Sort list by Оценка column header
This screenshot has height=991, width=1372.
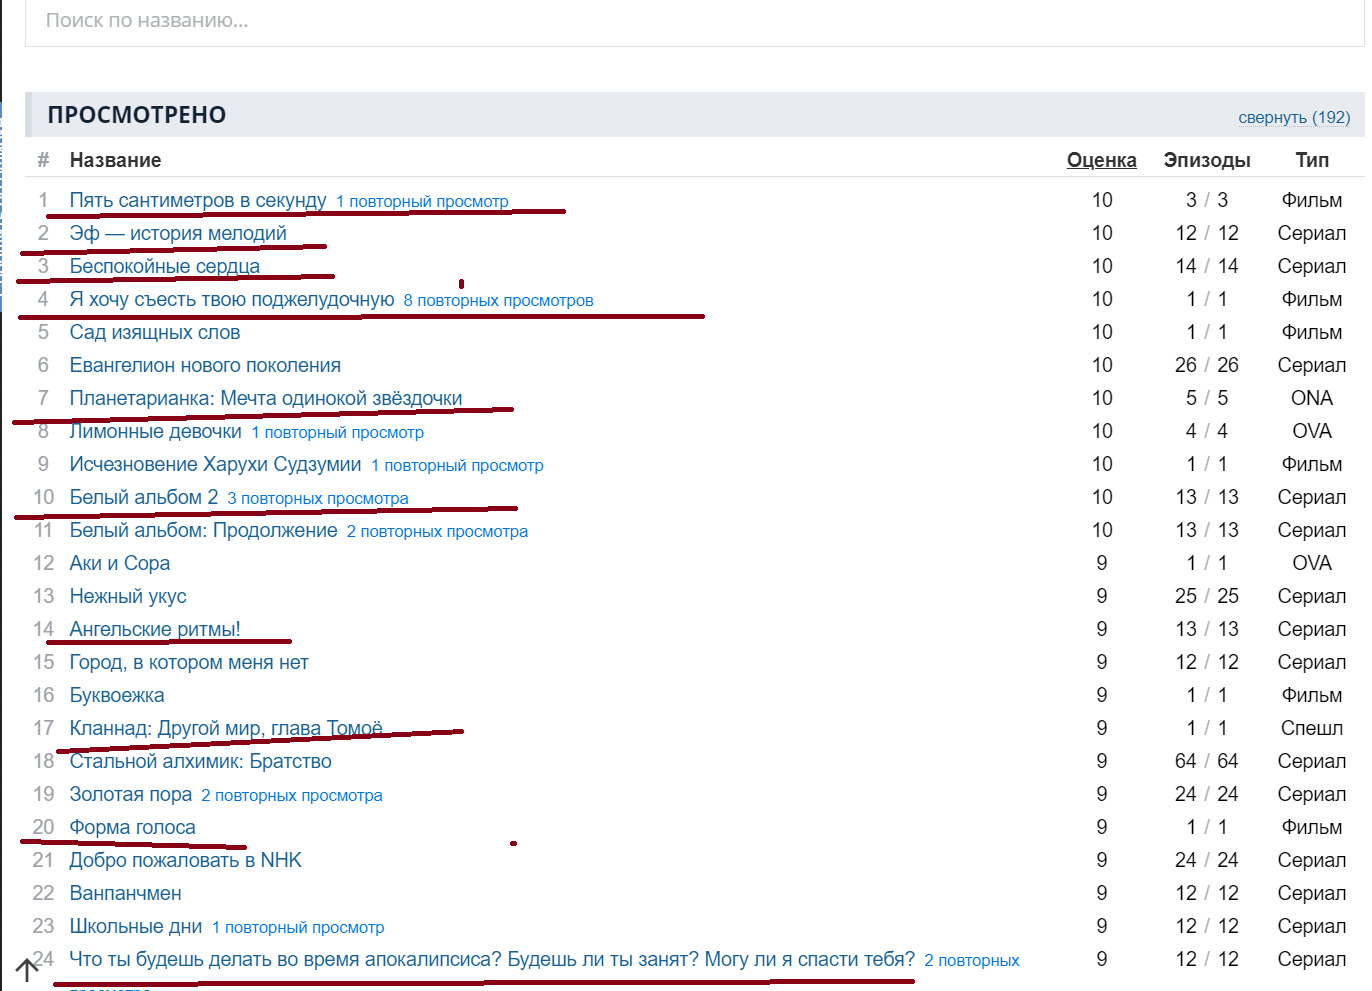pos(1101,160)
